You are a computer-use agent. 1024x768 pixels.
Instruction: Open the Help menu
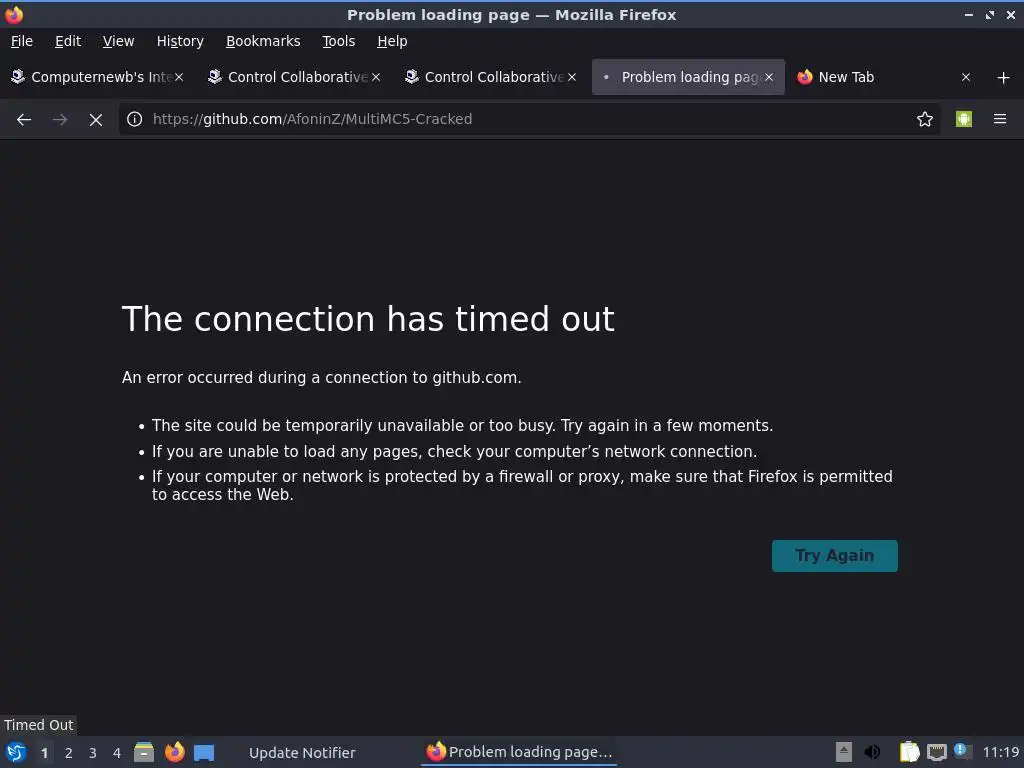click(x=392, y=41)
